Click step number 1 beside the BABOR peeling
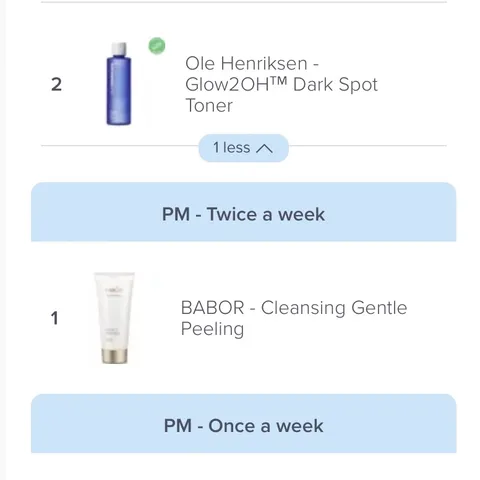This screenshot has height=480, width=480. tap(55, 318)
